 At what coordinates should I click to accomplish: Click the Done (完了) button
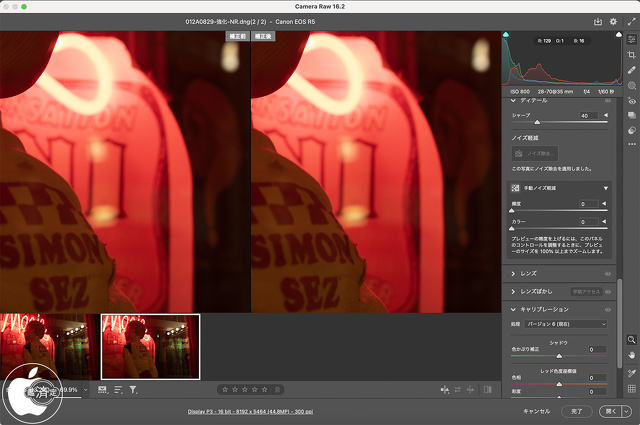(x=577, y=411)
